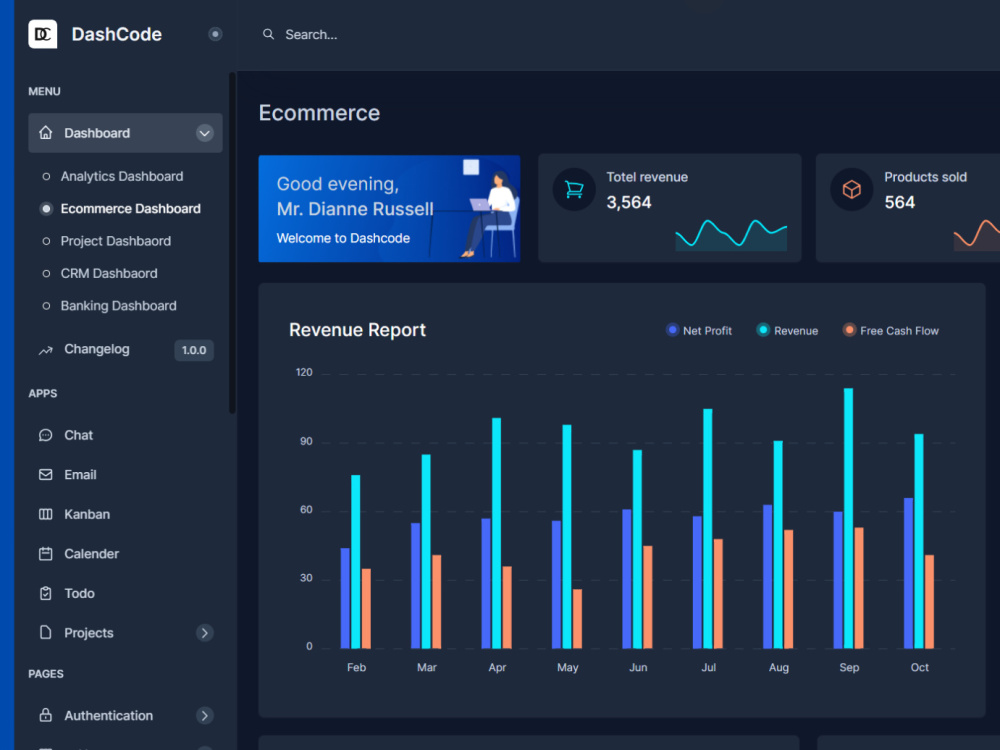
Task: Click the Kanban board icon
Action: click(x=45, y=514)
